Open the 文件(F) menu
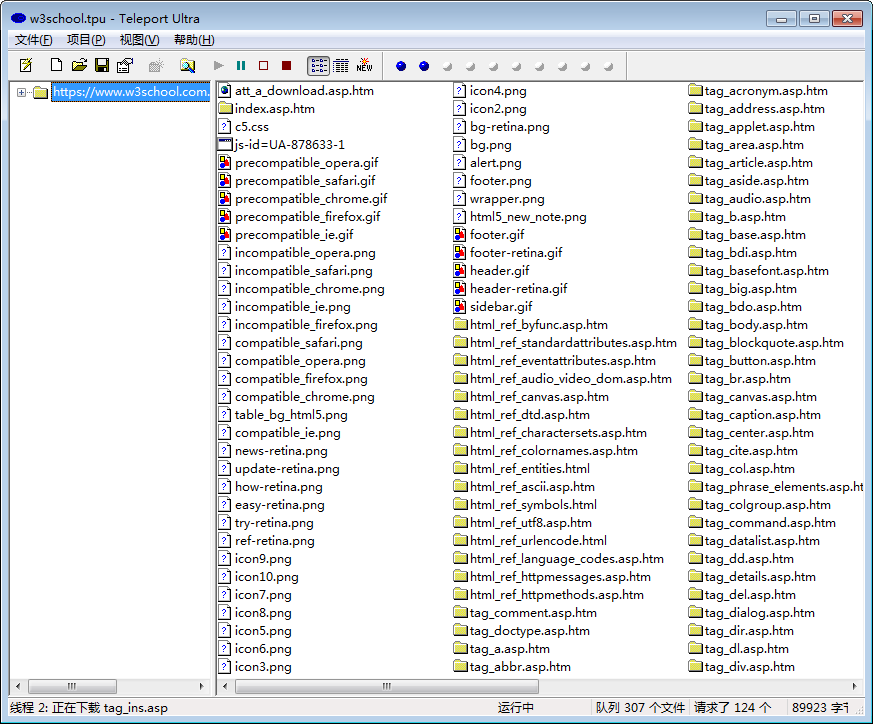The image size is (873, 724). 33,40
